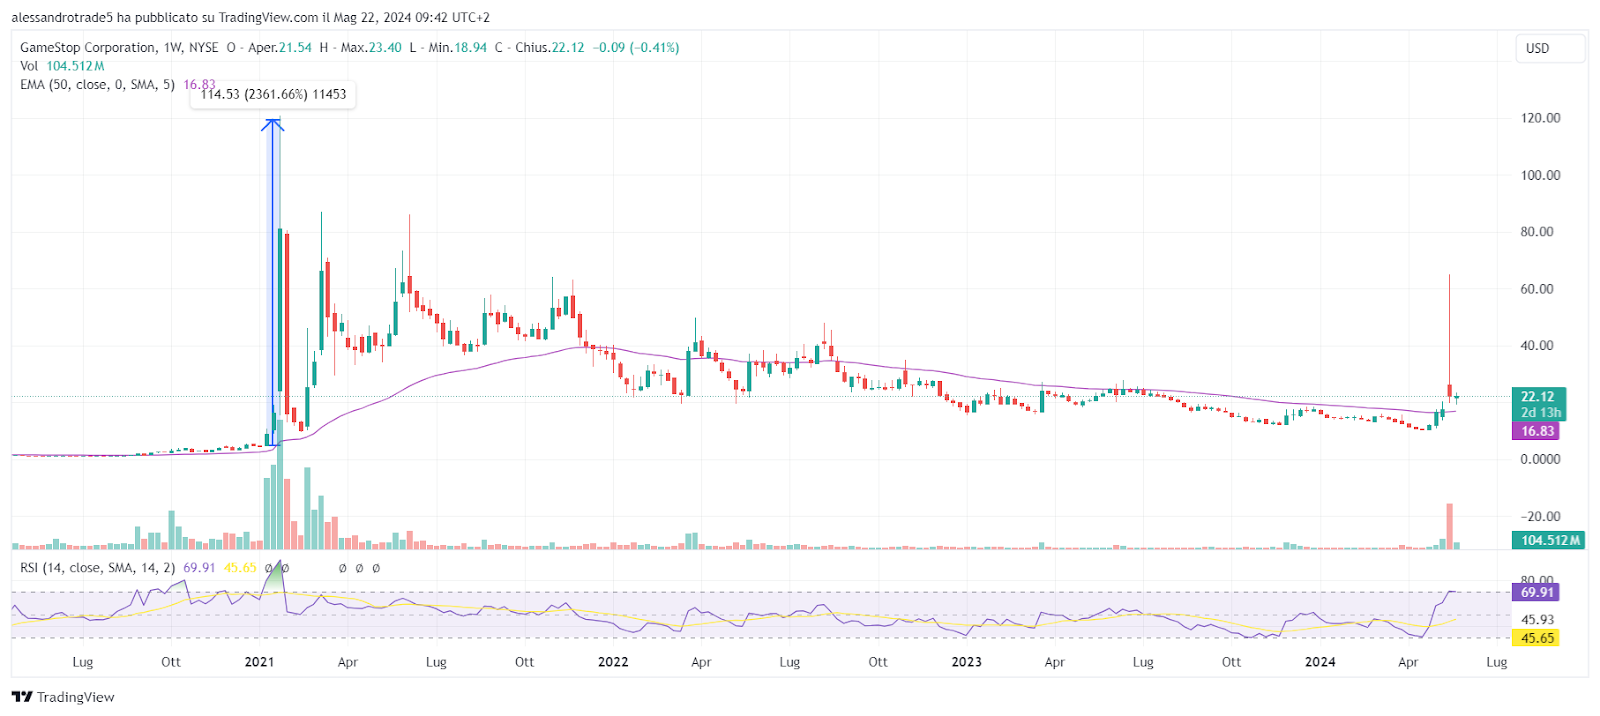Select the tall red volume bar of May 2024
1600x716 pixels.
point(1449,526)
